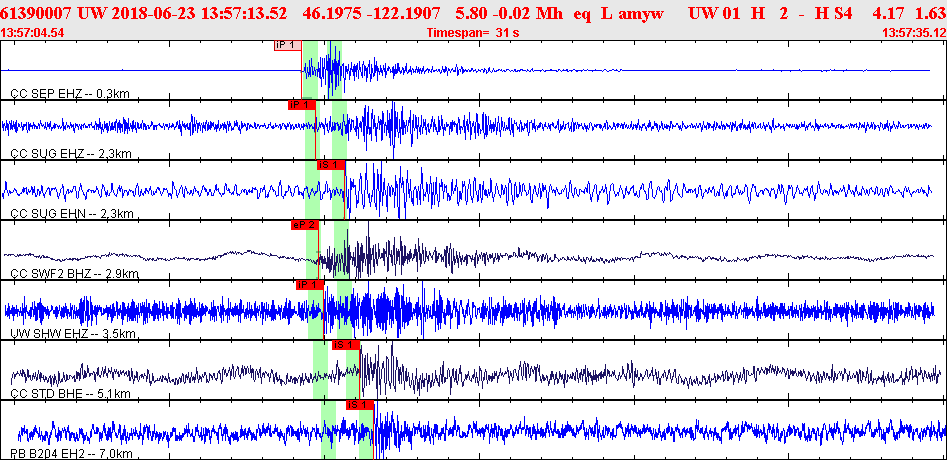Click the window start time '13:57:04.54'
Viewport: 947px width, 460px height.
[x=32, y=33]
